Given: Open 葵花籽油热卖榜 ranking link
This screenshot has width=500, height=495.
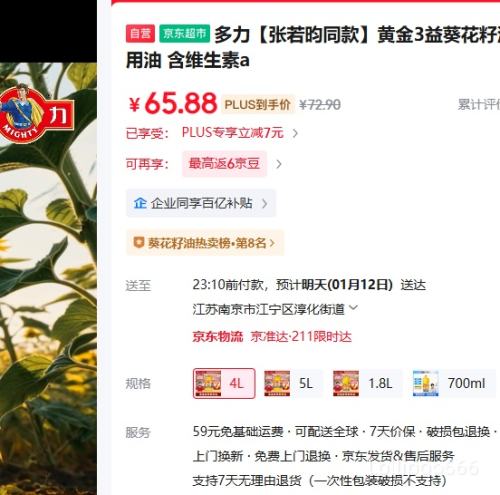Looking at the screenshot, I should coord(205,243).
